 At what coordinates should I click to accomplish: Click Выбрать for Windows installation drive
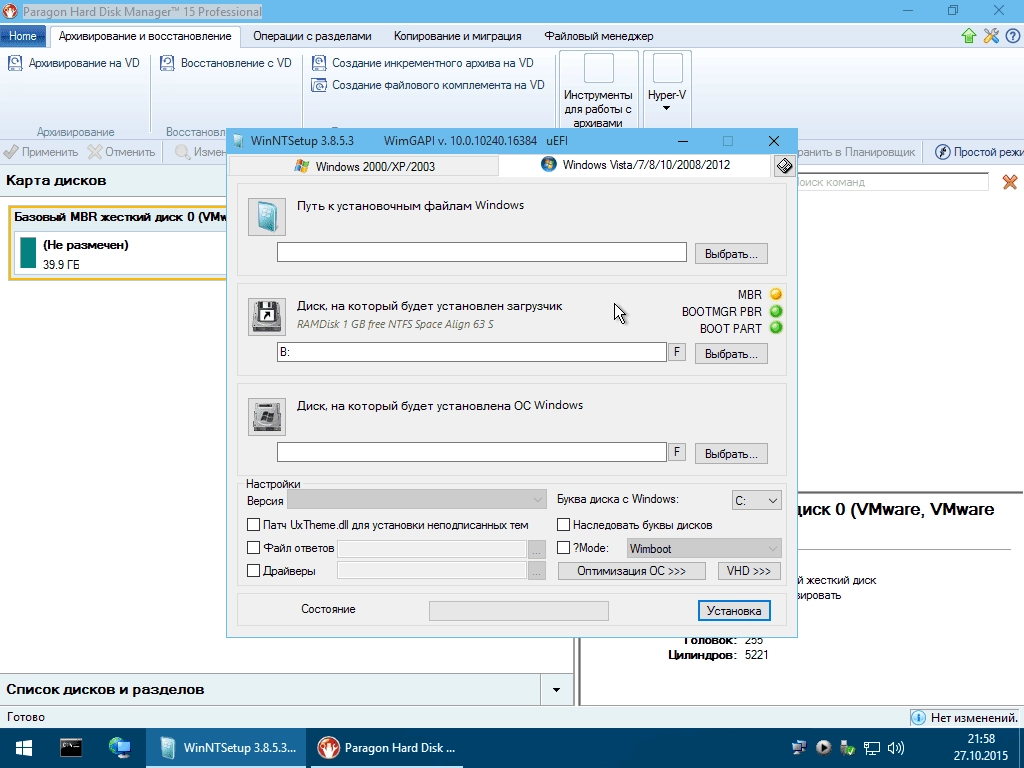(731, 453)
